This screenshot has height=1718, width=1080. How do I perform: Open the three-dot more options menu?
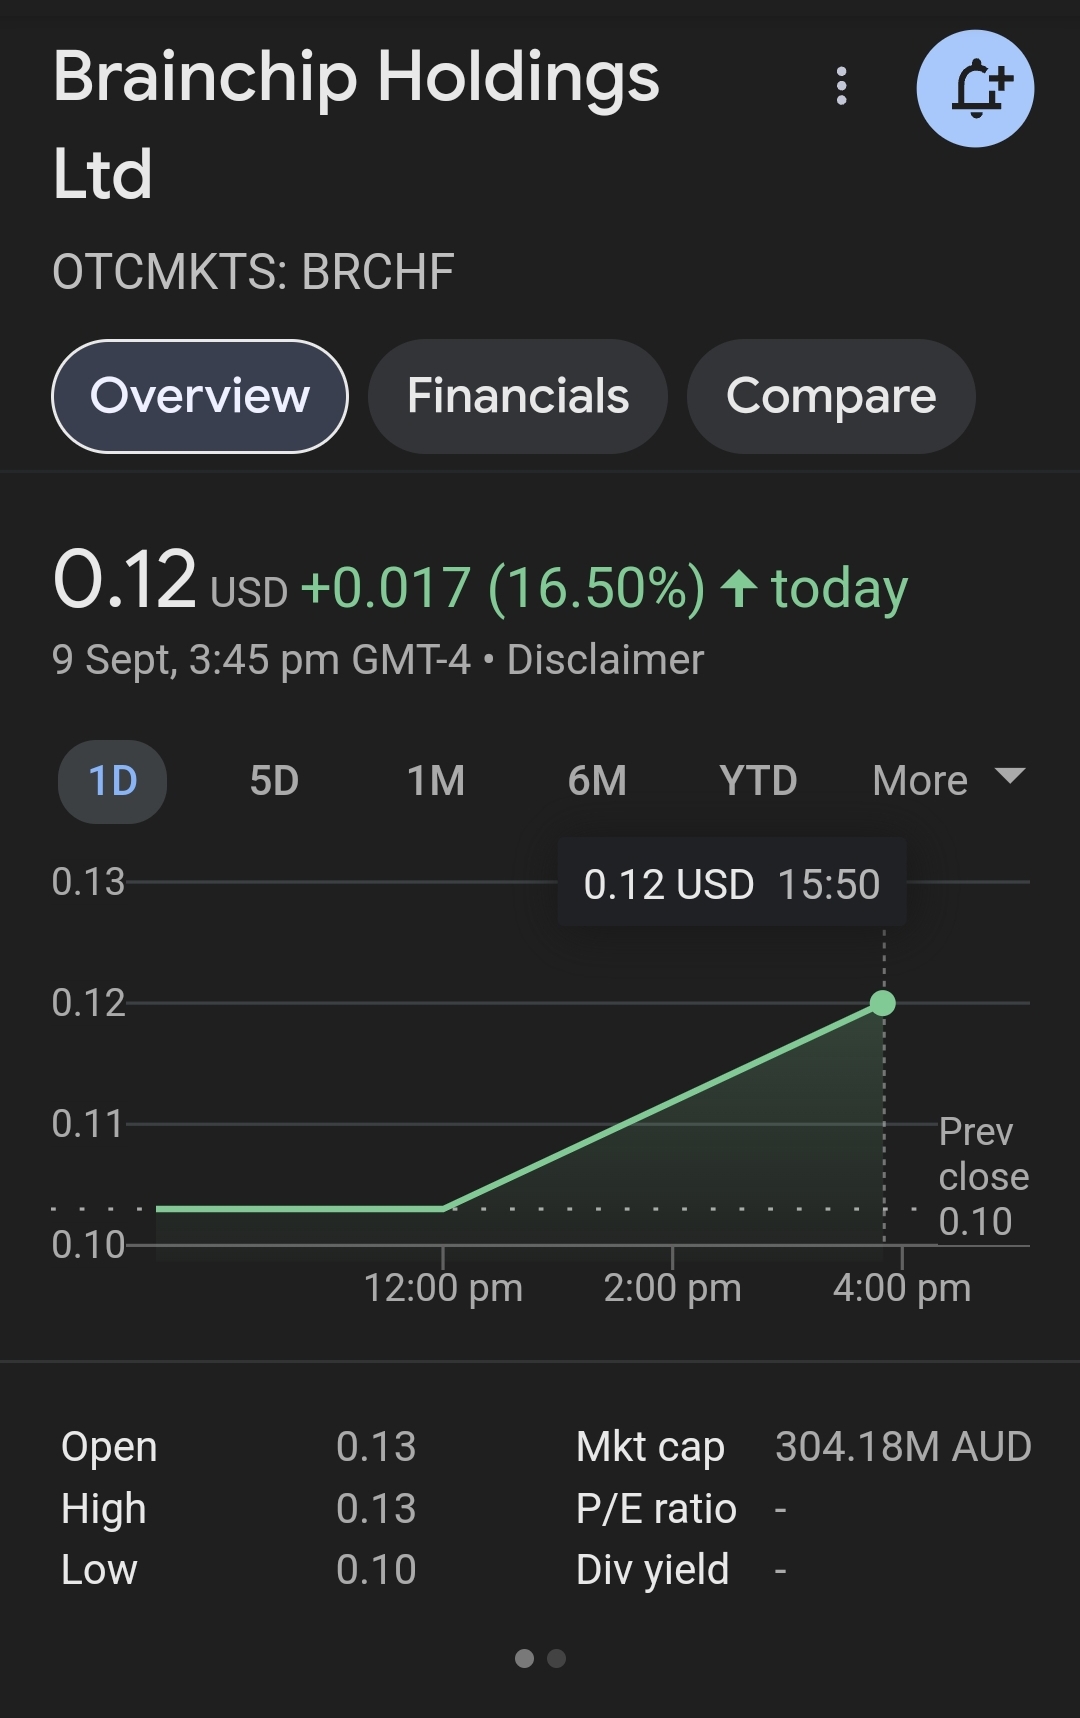(x=841, y=87)
